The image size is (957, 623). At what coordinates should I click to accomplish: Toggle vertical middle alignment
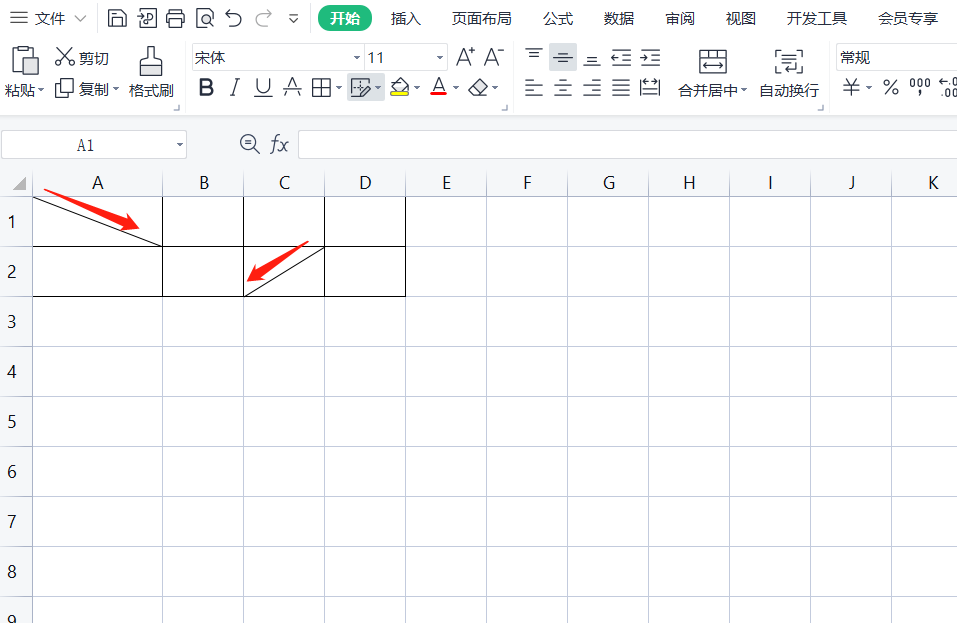click(x=563, y=57)
